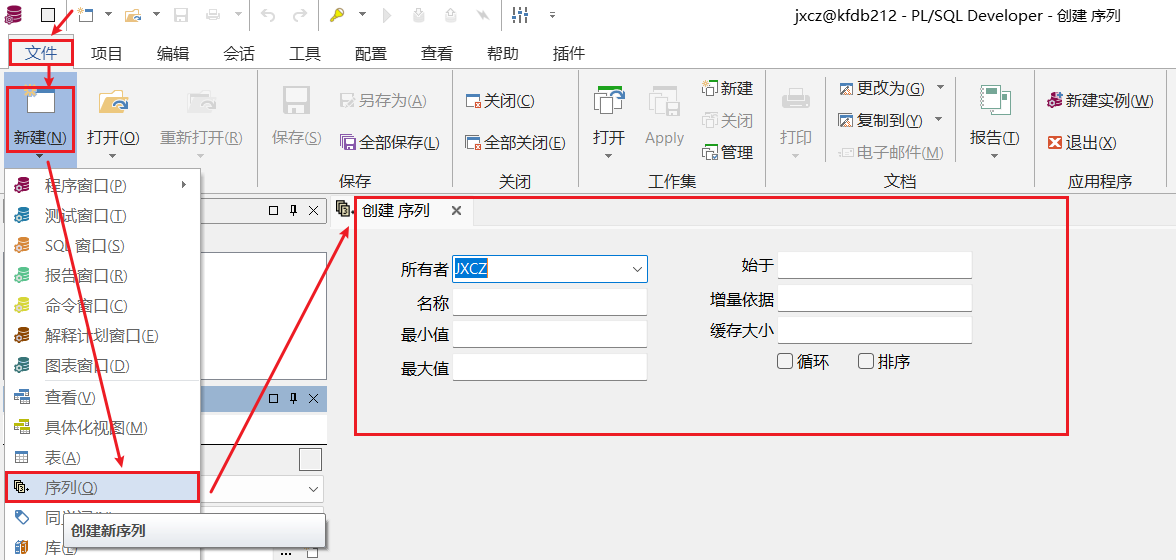Viewport: 1176px width, 560px height.
Task: Click the 缓存大小 input field
Action: click(874, 331)
